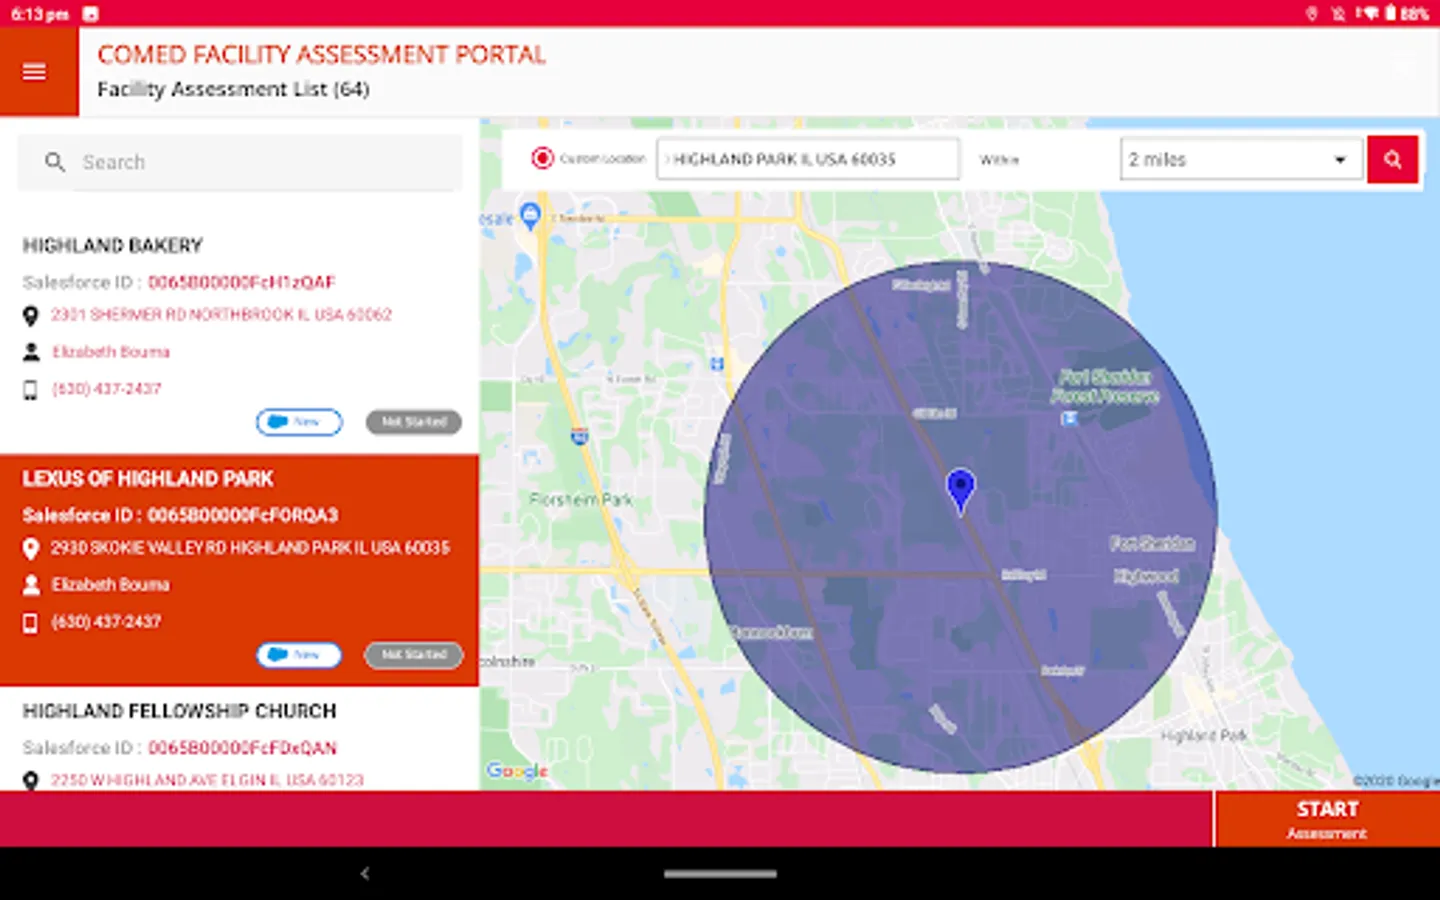Open 2930 SKOKIE VALLEY RD address
The width and height of the screenshot is (1440, 900).
[x=250, y=548]
